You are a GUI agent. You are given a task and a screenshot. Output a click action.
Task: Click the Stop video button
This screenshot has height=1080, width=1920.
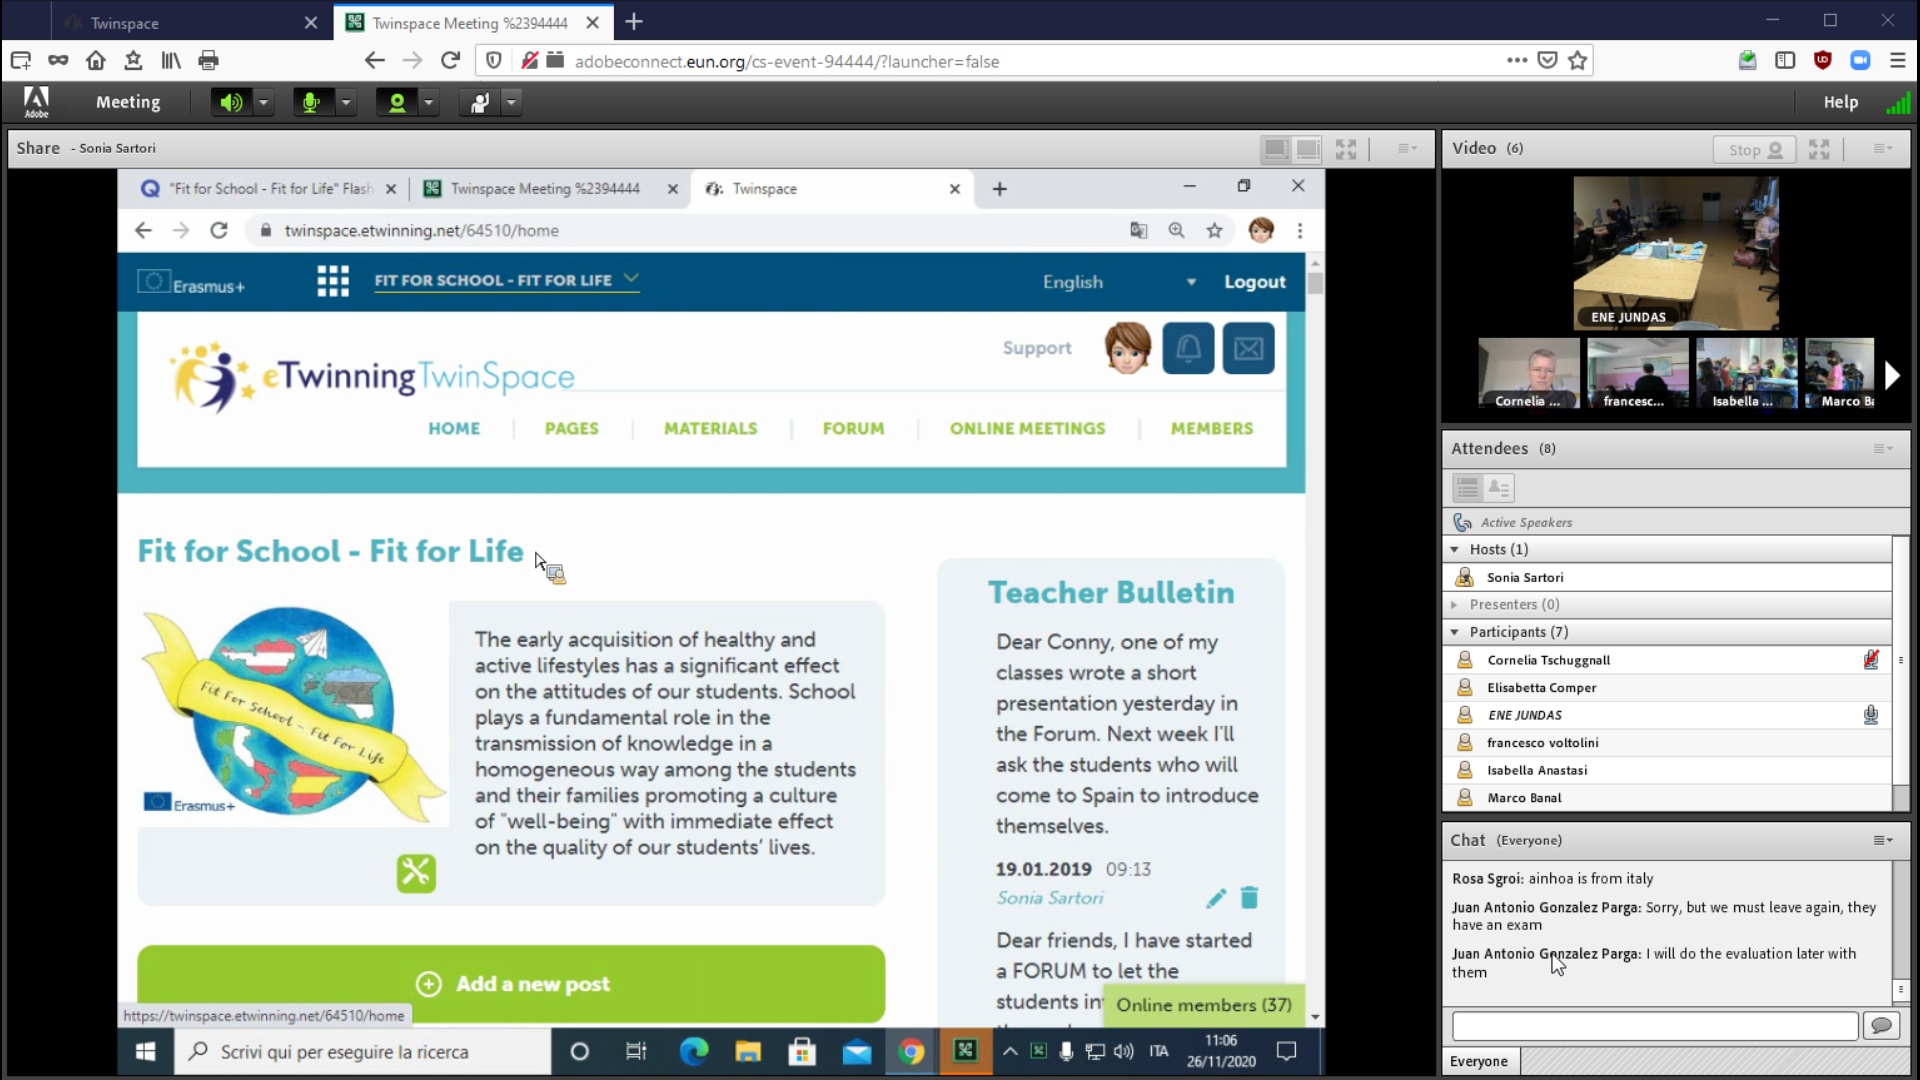[1754, 149]
